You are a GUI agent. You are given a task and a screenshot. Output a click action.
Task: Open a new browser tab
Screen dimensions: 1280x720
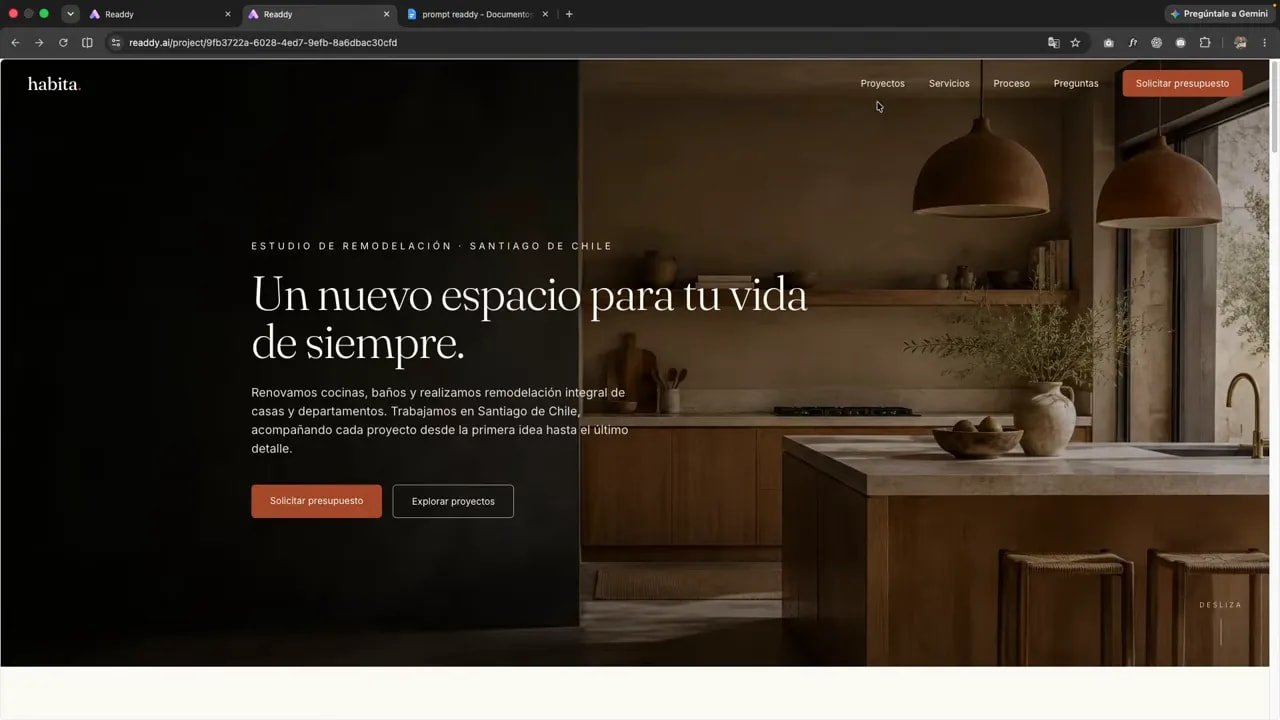tap(569, 14)
